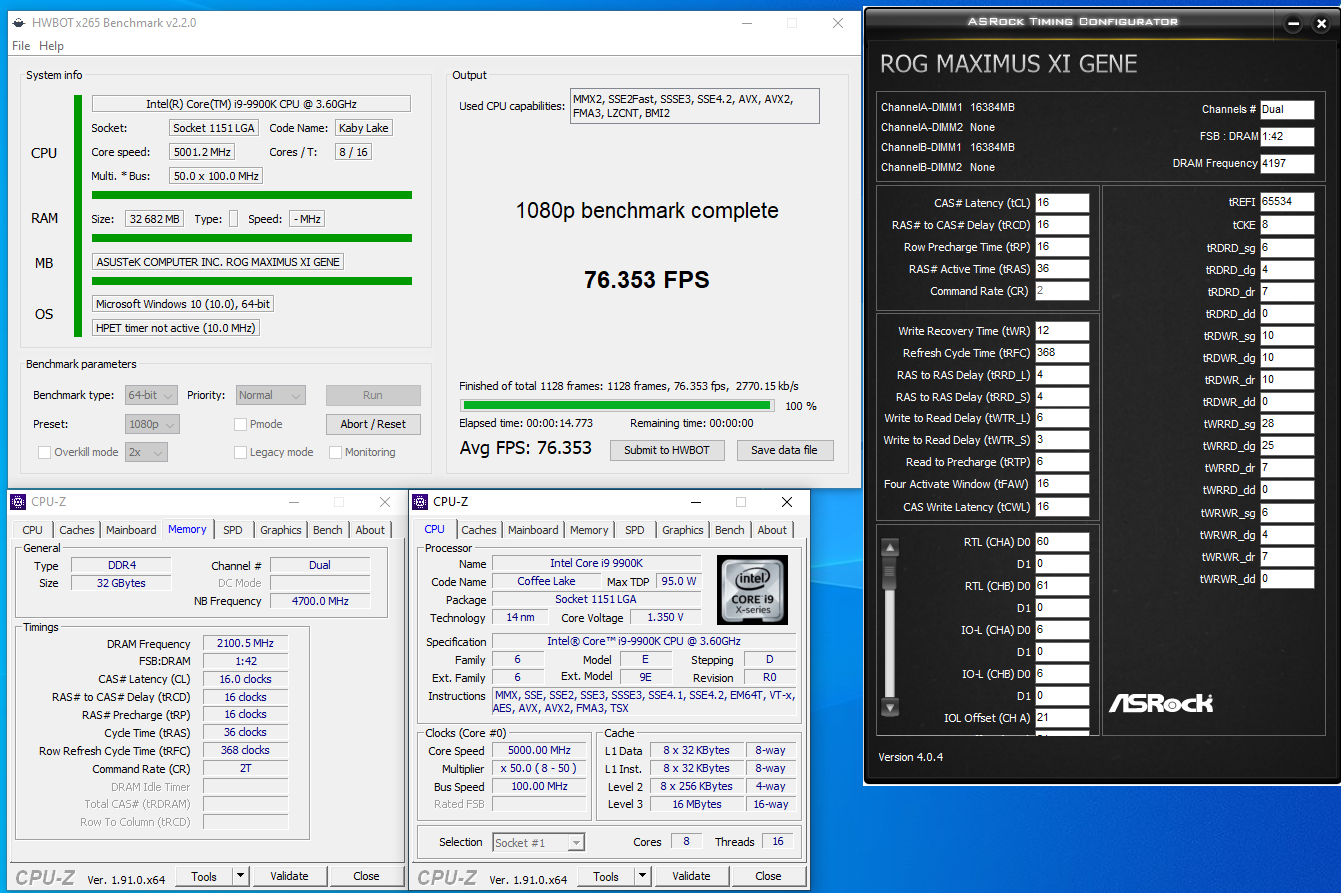1341x893 pixels.
Task: Click Validate in the CPU-tab CPU-Z window
Action: (x=691, y=876)
